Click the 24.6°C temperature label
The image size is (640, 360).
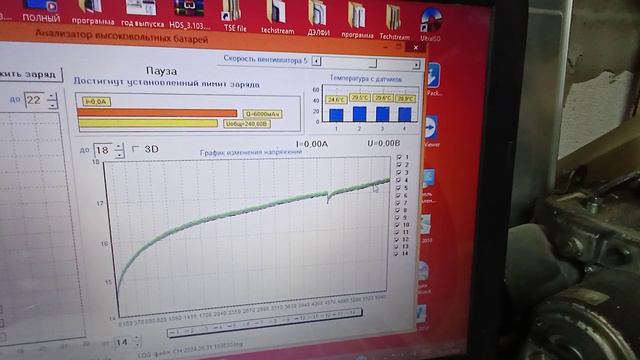(336, 99)
